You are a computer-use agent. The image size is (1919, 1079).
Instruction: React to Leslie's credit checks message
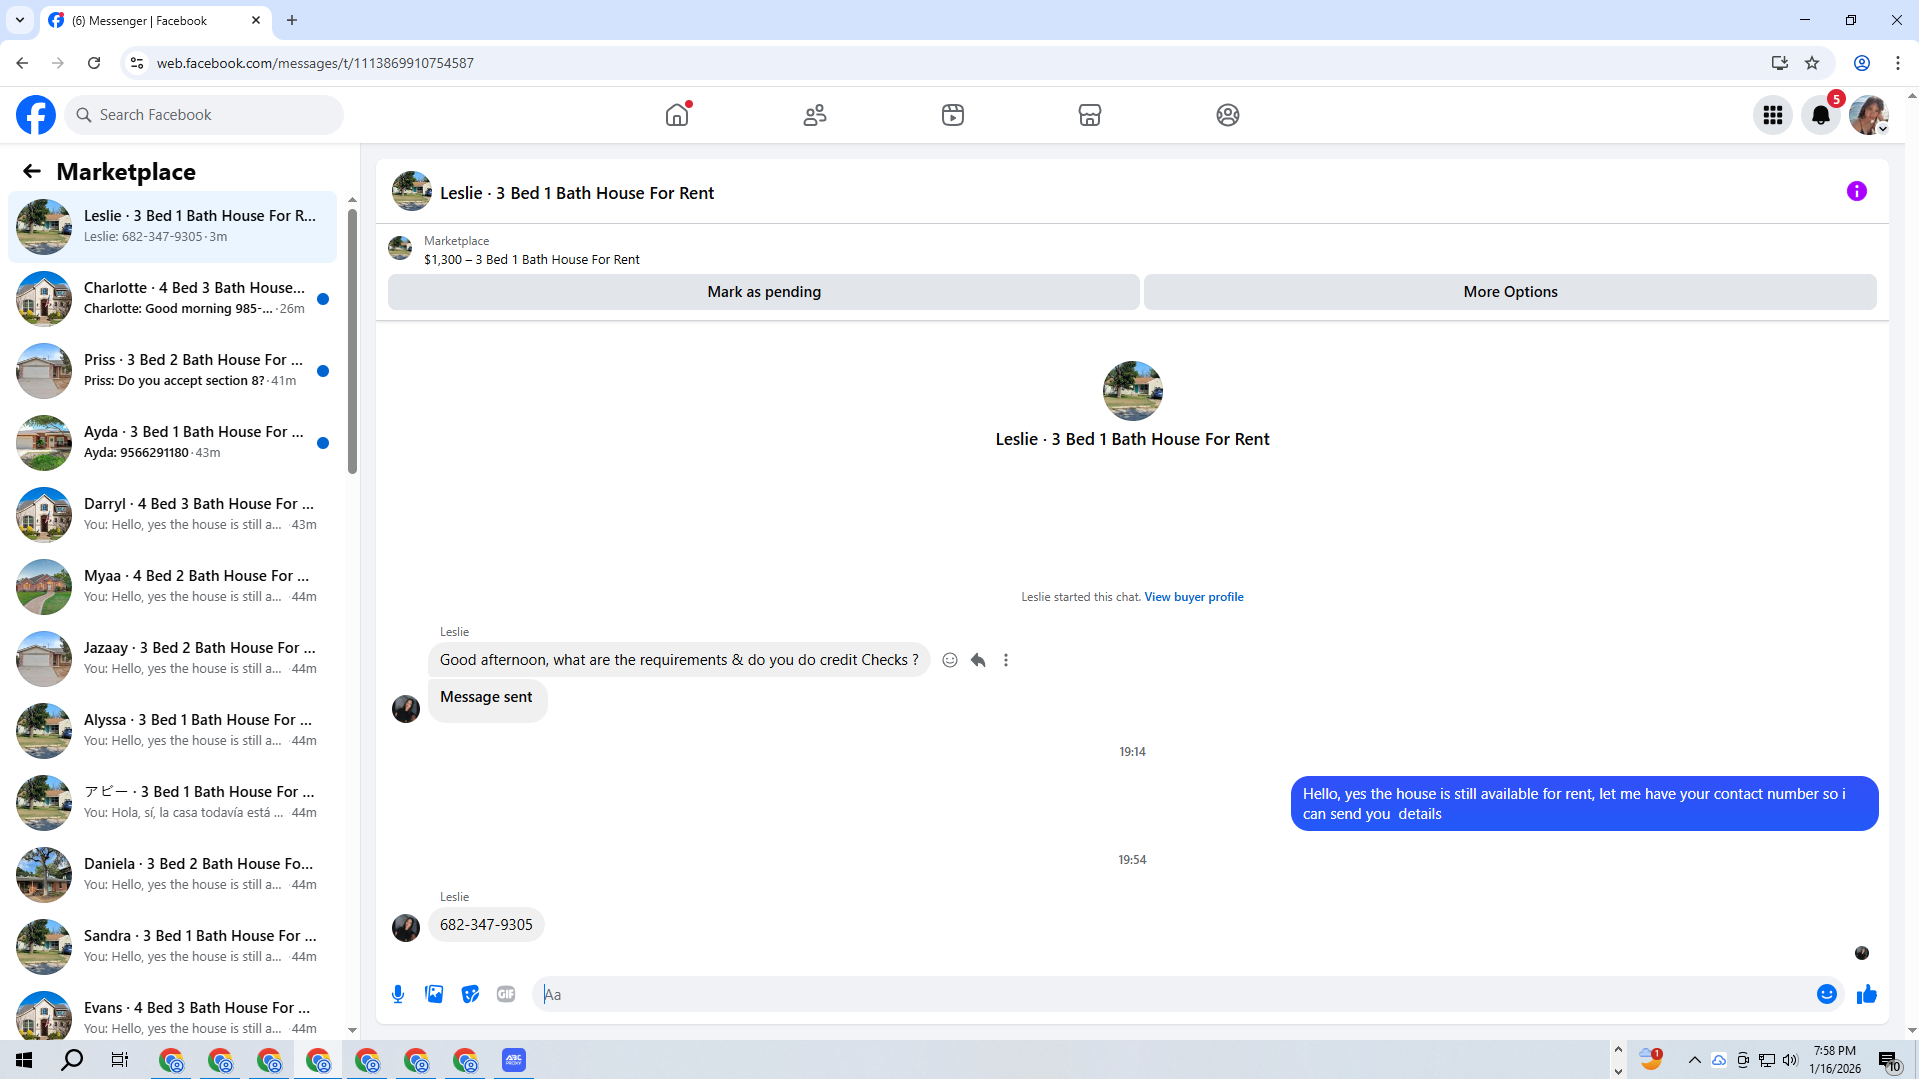coord(950,660)
